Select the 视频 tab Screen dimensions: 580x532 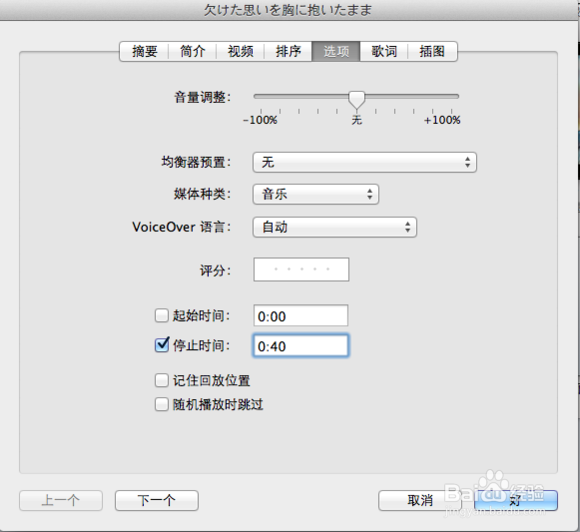[240, 51]
